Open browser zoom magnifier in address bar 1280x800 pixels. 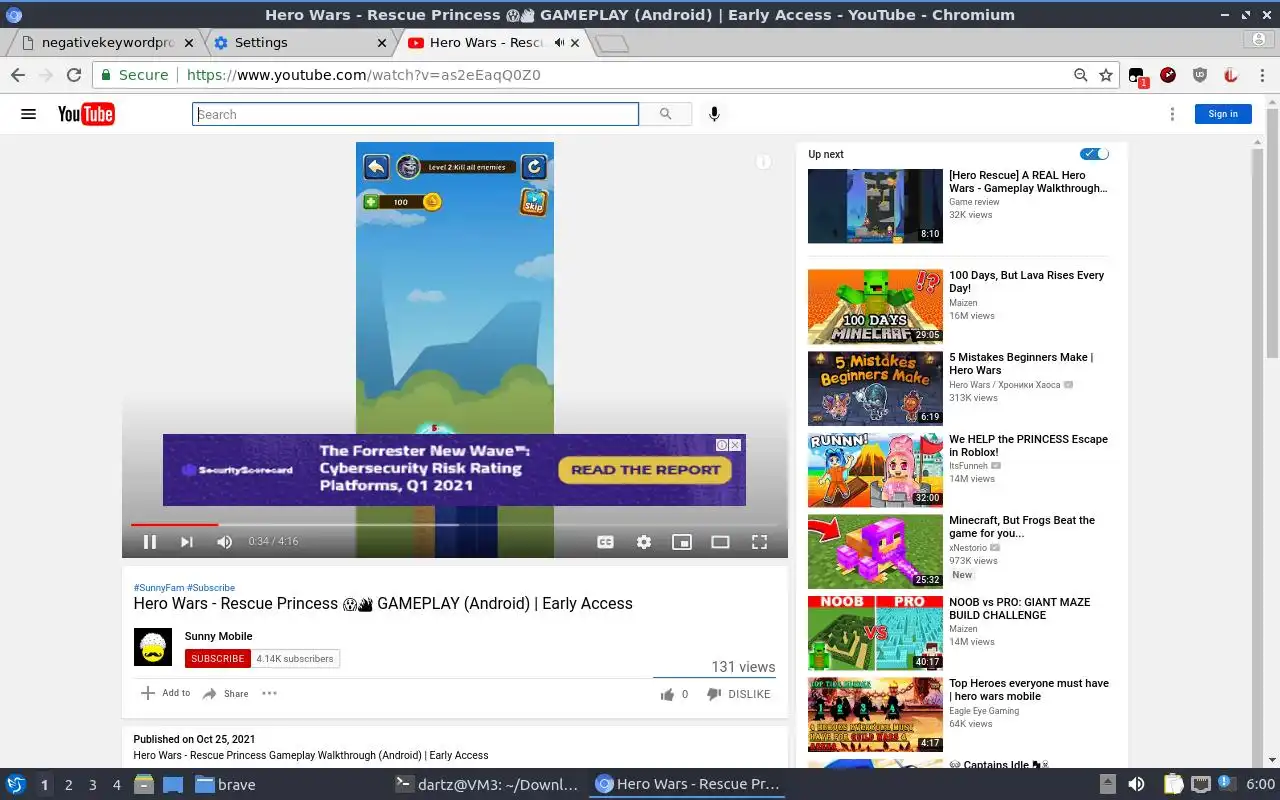coord(1081,75)
